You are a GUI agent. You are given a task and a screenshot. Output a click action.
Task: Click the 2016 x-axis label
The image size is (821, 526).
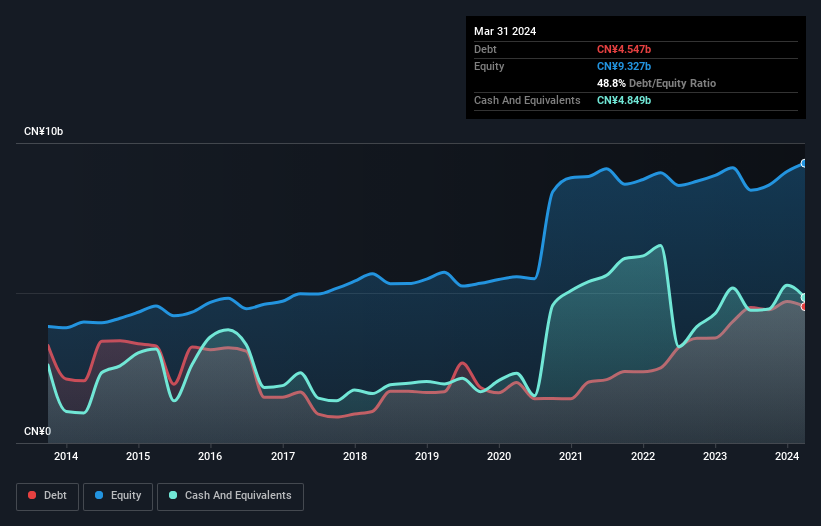[x=210, y=456]
